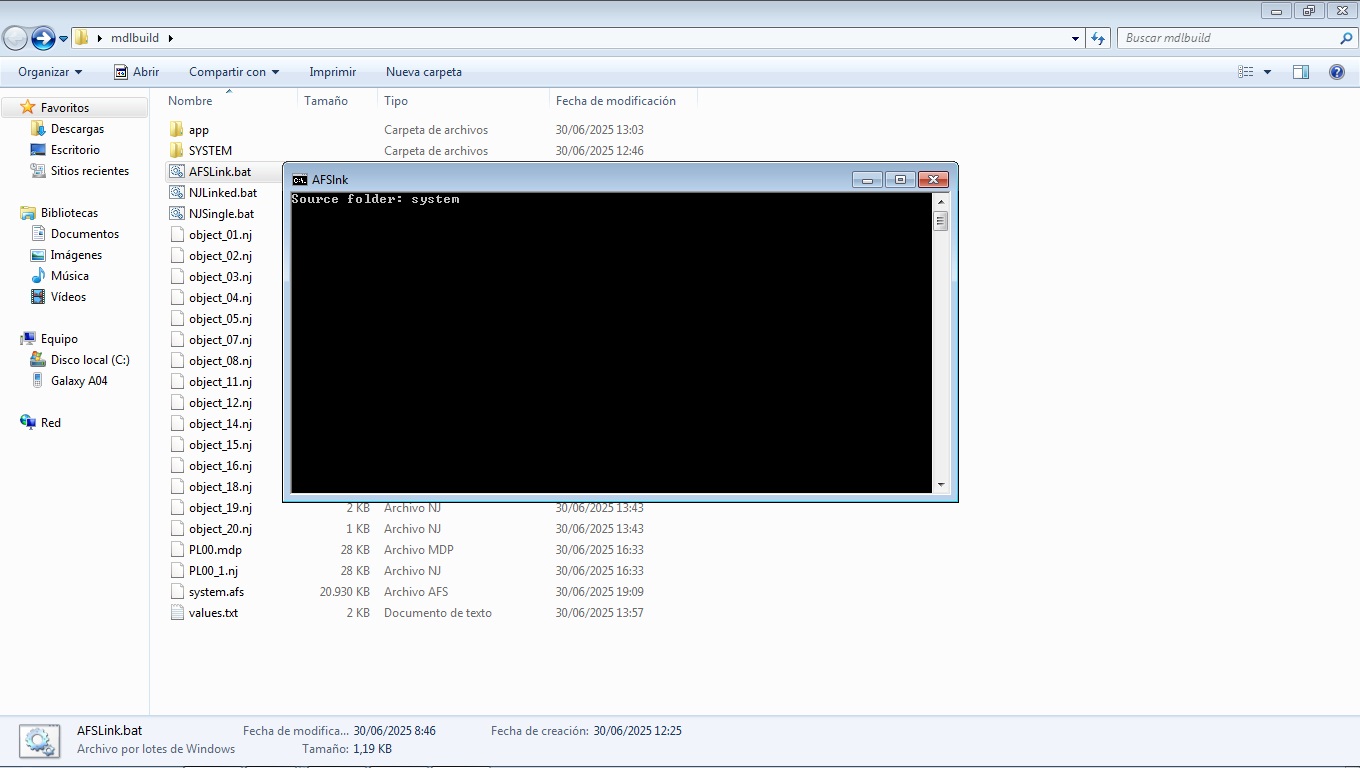The height and width of the screenshot is (768, 1360).
Task: Open the Galaxy A04 device
Action: (x=79, y=381)
